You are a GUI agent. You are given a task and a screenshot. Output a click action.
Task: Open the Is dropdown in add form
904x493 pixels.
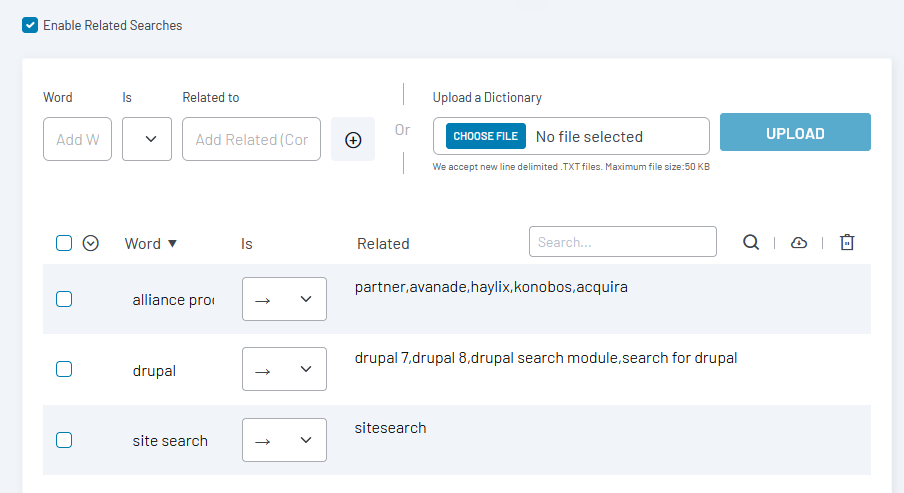[x=147, y=139]
